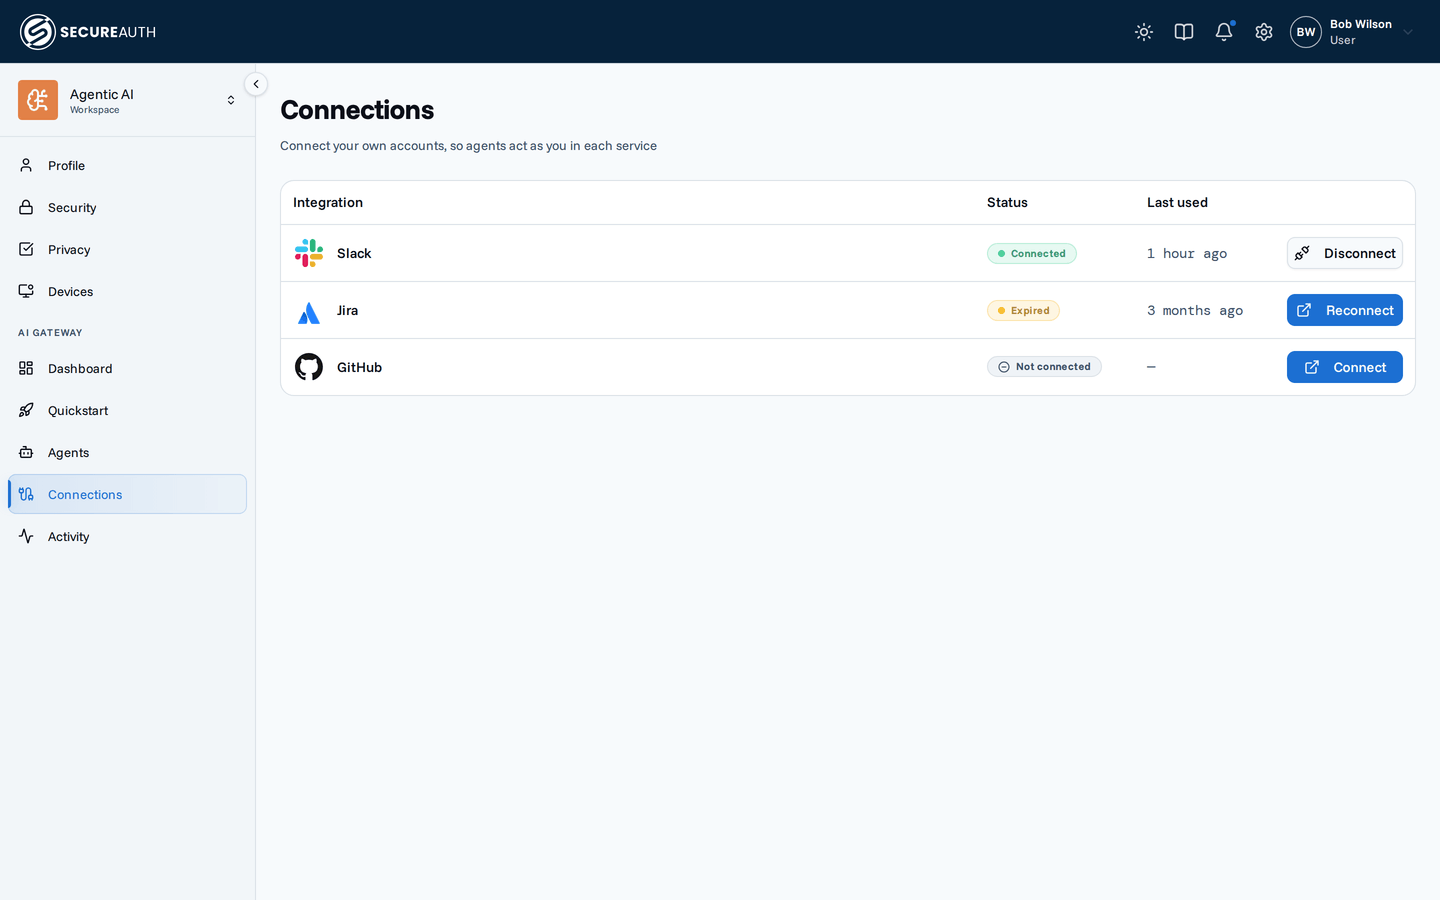Click the GitHub Not connected badge
The width and height of the screenshot is (1440, 900).
tap(1044, 367)
